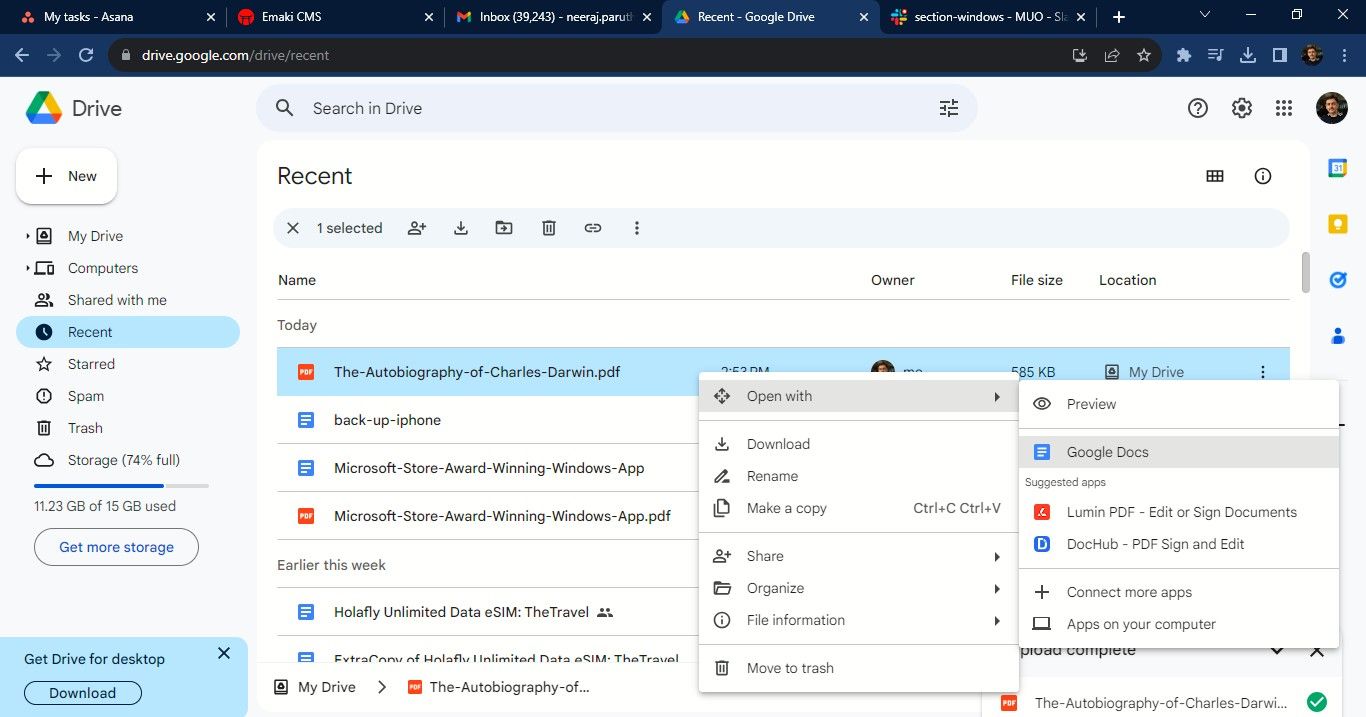Expand the My Drive tree arrow

click(27, 237)
